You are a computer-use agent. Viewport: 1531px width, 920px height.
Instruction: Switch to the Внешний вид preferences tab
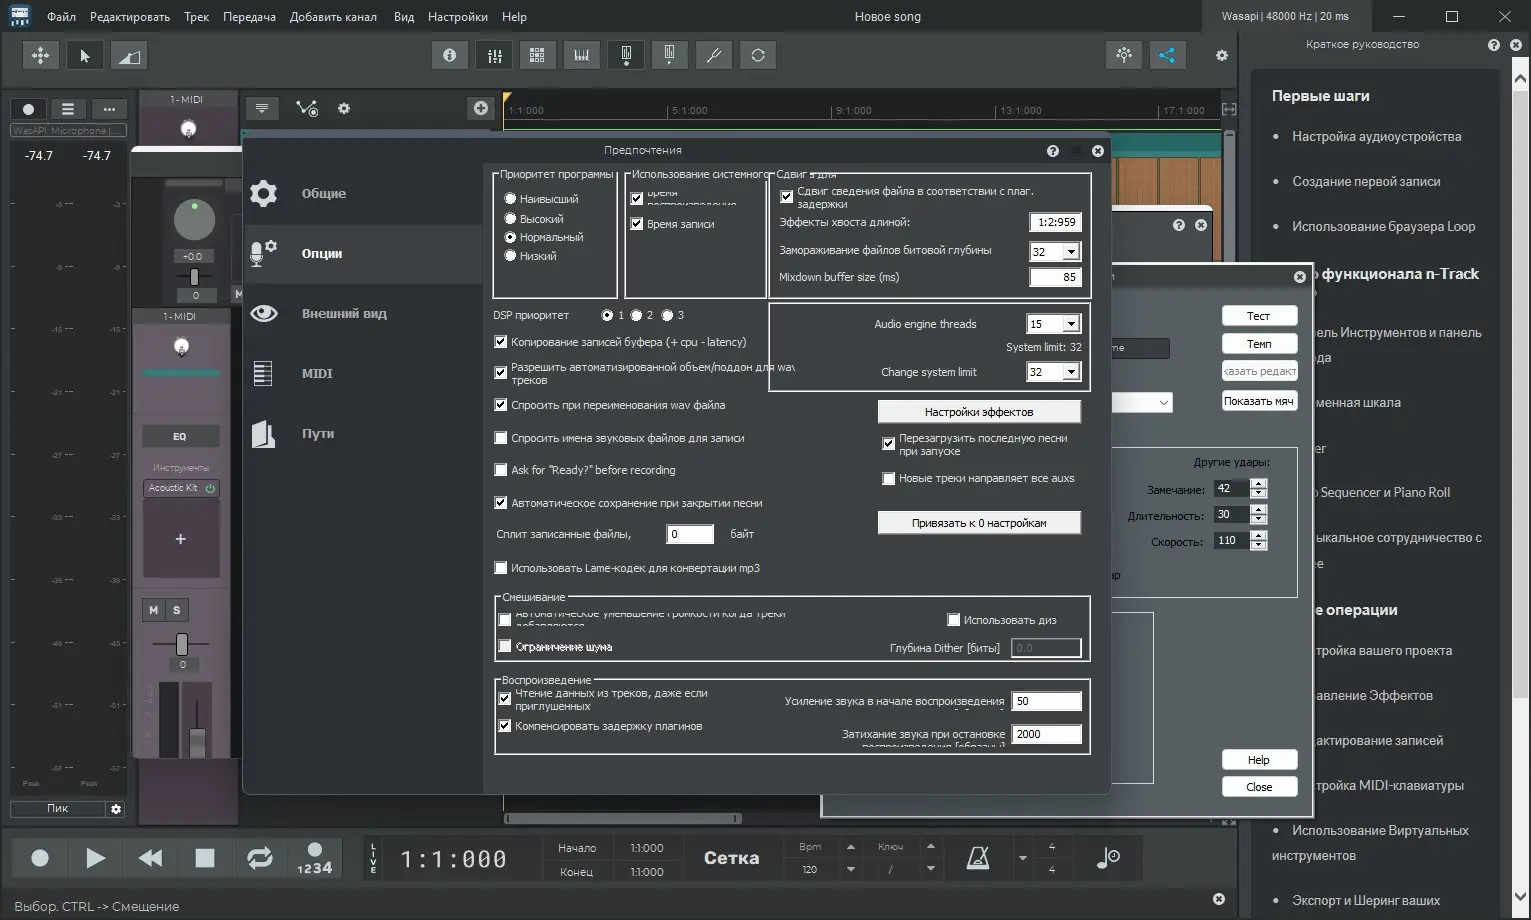[x=344, y=313]
